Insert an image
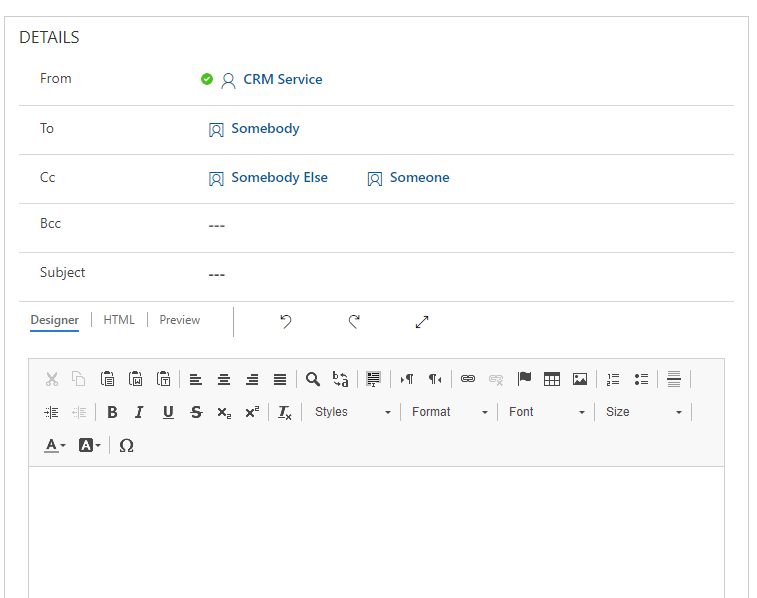Screen dimensions: 757x598 click(x=580, y=379)
